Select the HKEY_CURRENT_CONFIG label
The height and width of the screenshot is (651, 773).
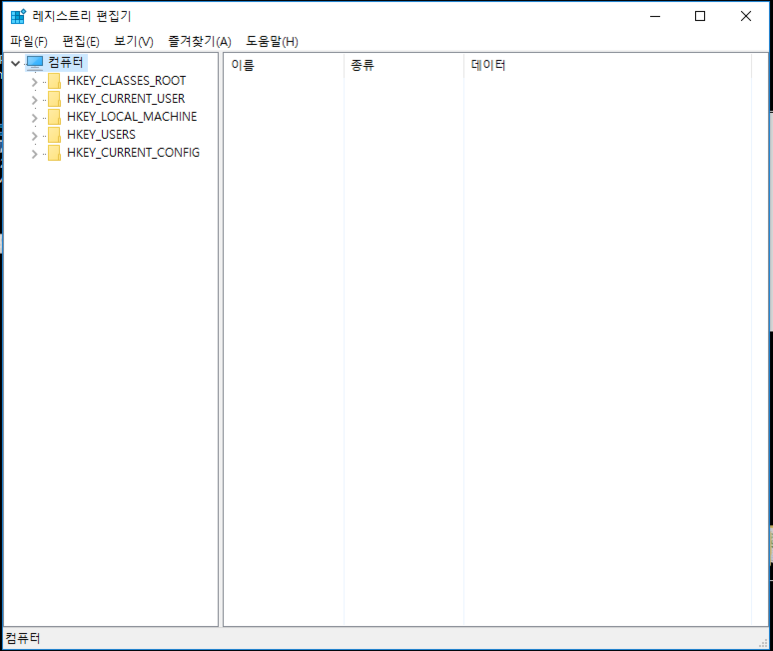coord(134,153)
